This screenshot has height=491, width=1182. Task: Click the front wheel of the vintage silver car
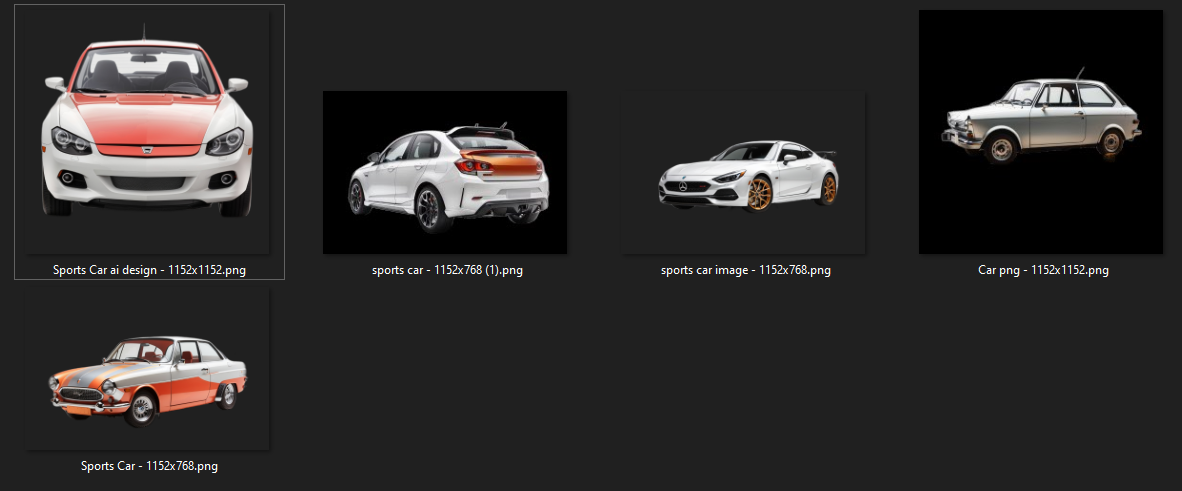999,150
